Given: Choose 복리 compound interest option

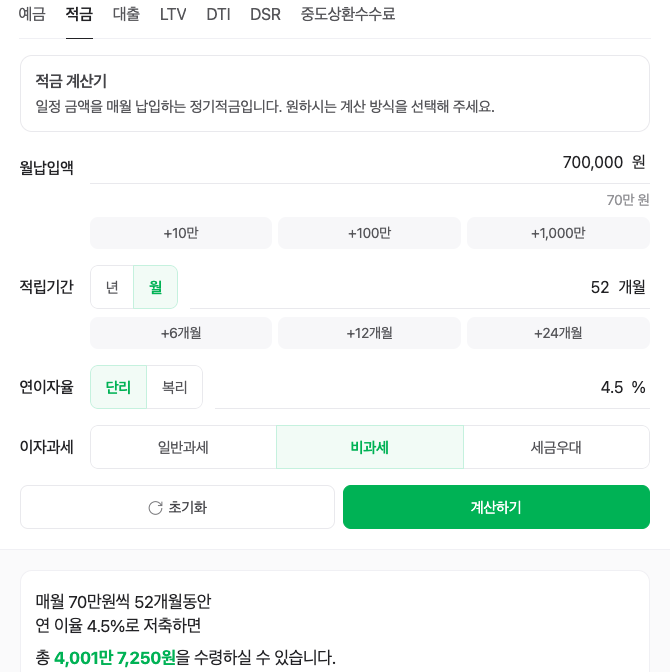Looking at the screenshot, I should click(x=174, y=387).
